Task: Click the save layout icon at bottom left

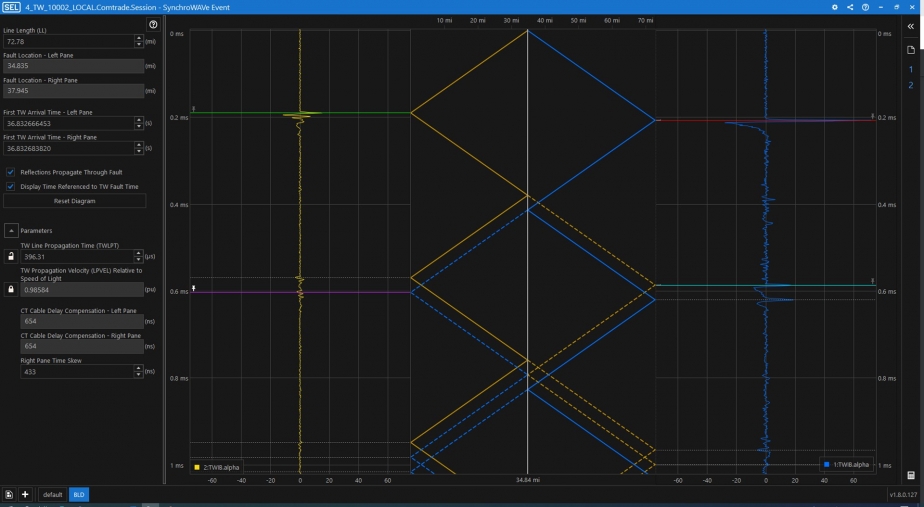Action: pyautogui.click(x=9, y=494)
